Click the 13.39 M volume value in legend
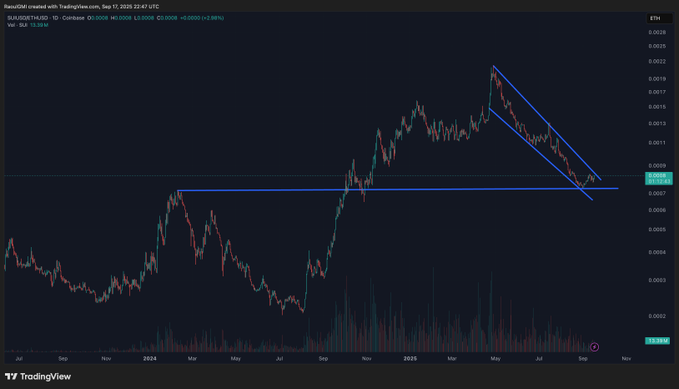The image size is (679, 389). point(39,25)
